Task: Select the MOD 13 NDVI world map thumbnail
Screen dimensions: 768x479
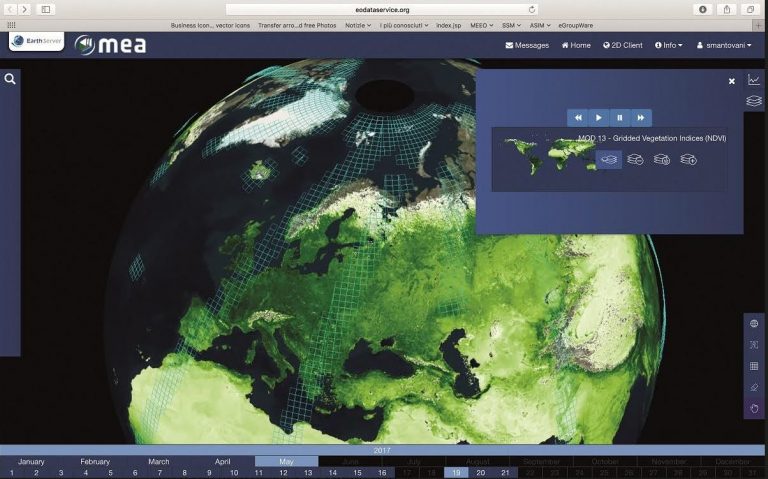Action: click(549, 155)
